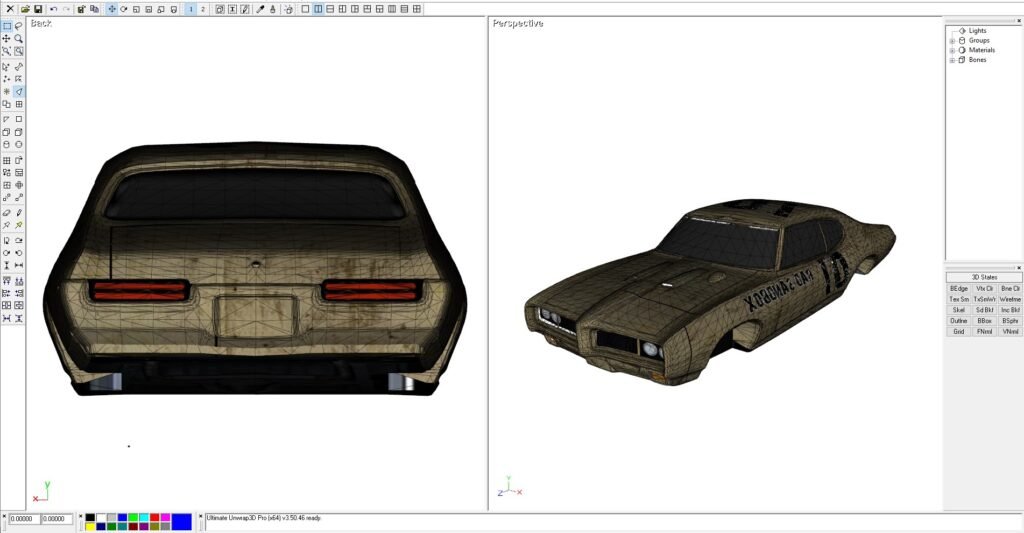The height and width of the screenshot is (533, 1024).
Task: Expand the Materials tree node
Action: (952, 50)
